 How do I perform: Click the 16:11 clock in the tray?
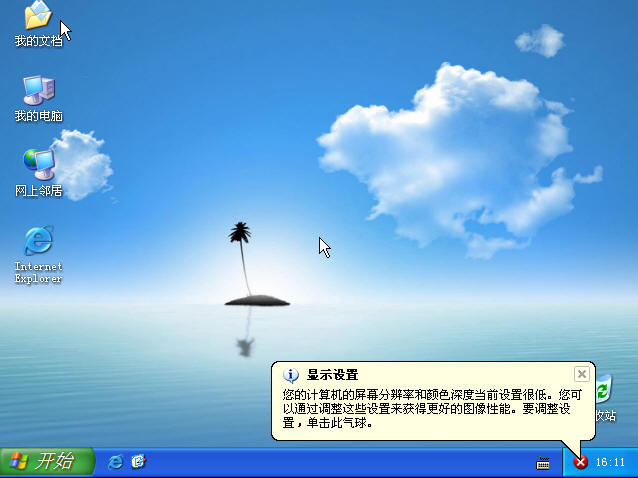(610, 463)
